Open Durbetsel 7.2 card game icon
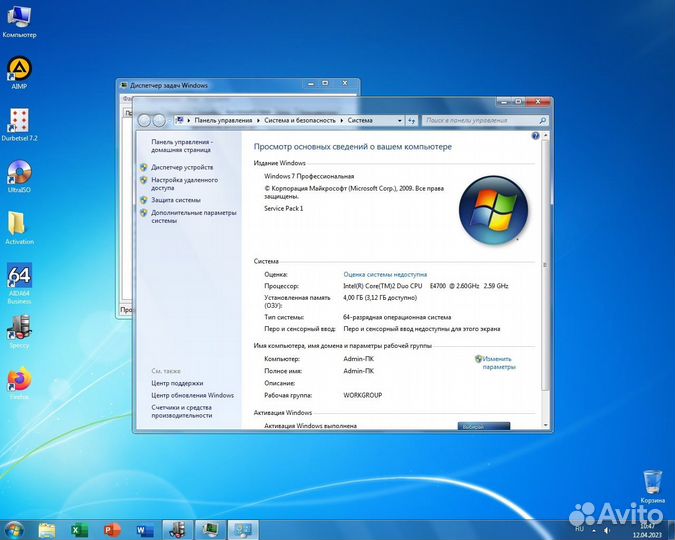The image size is (675, 540). click(x=19, y=125)
